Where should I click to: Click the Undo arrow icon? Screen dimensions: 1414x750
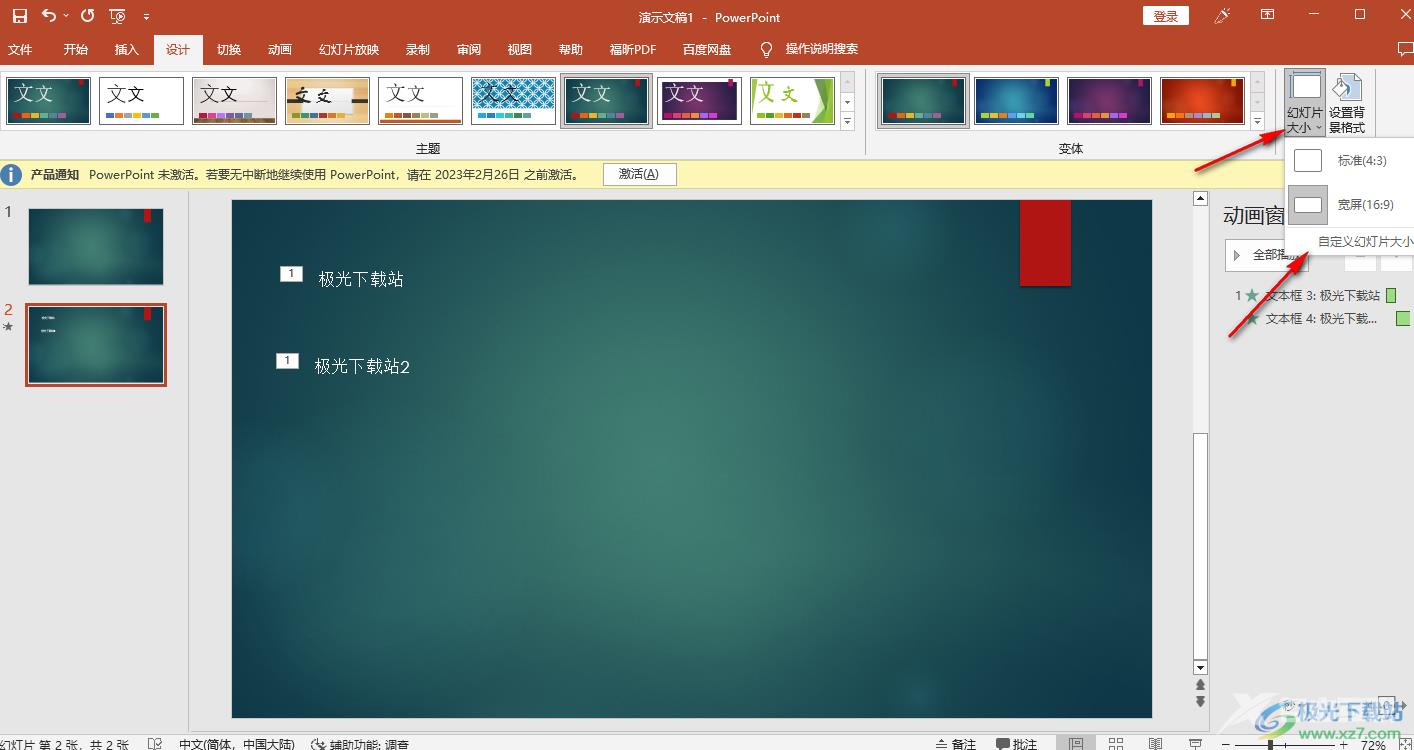coord(48,16)
